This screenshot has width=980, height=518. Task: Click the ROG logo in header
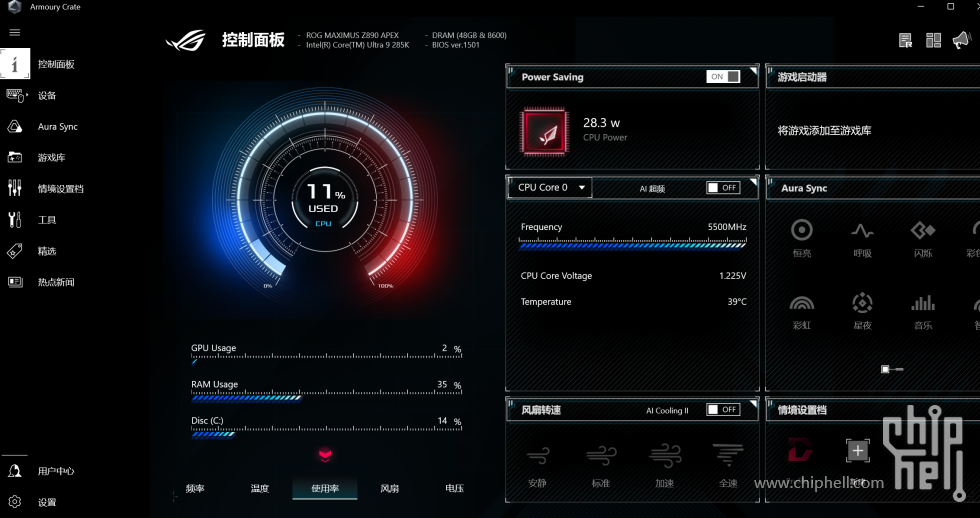[x=186, y=41]
